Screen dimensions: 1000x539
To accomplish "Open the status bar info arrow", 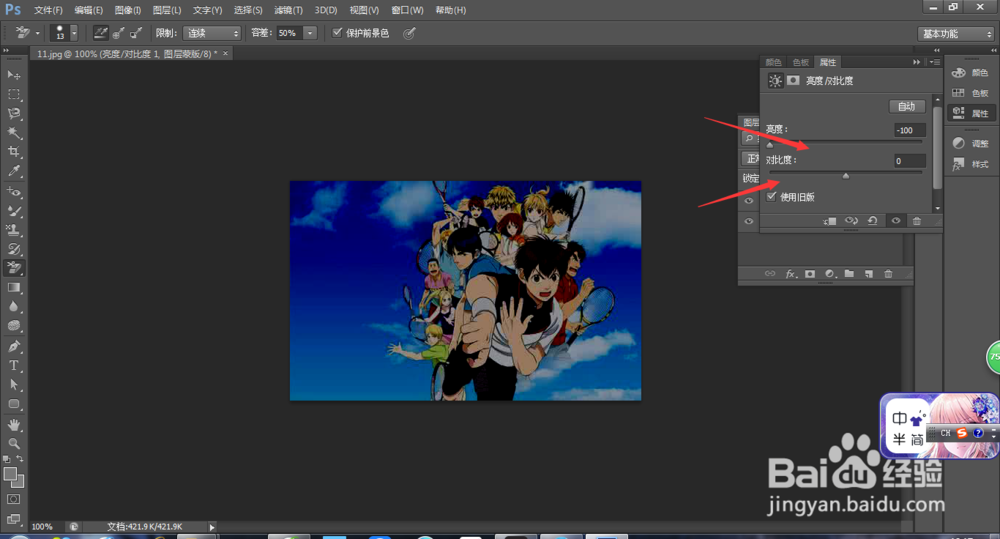I will click(x=212, y=527).
